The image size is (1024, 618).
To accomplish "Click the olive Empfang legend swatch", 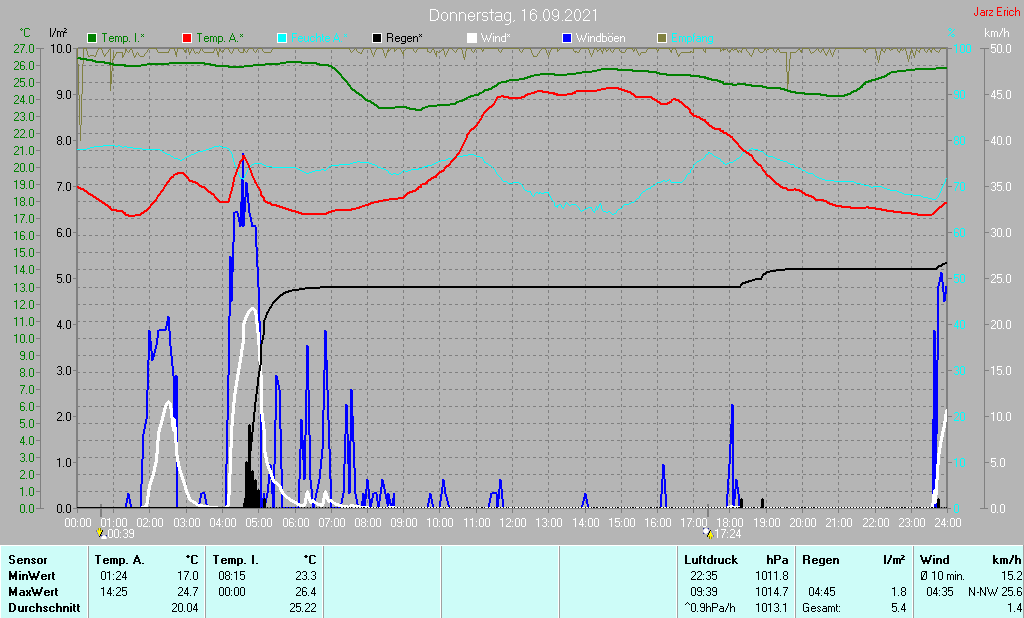I will [x=662, y=38].
